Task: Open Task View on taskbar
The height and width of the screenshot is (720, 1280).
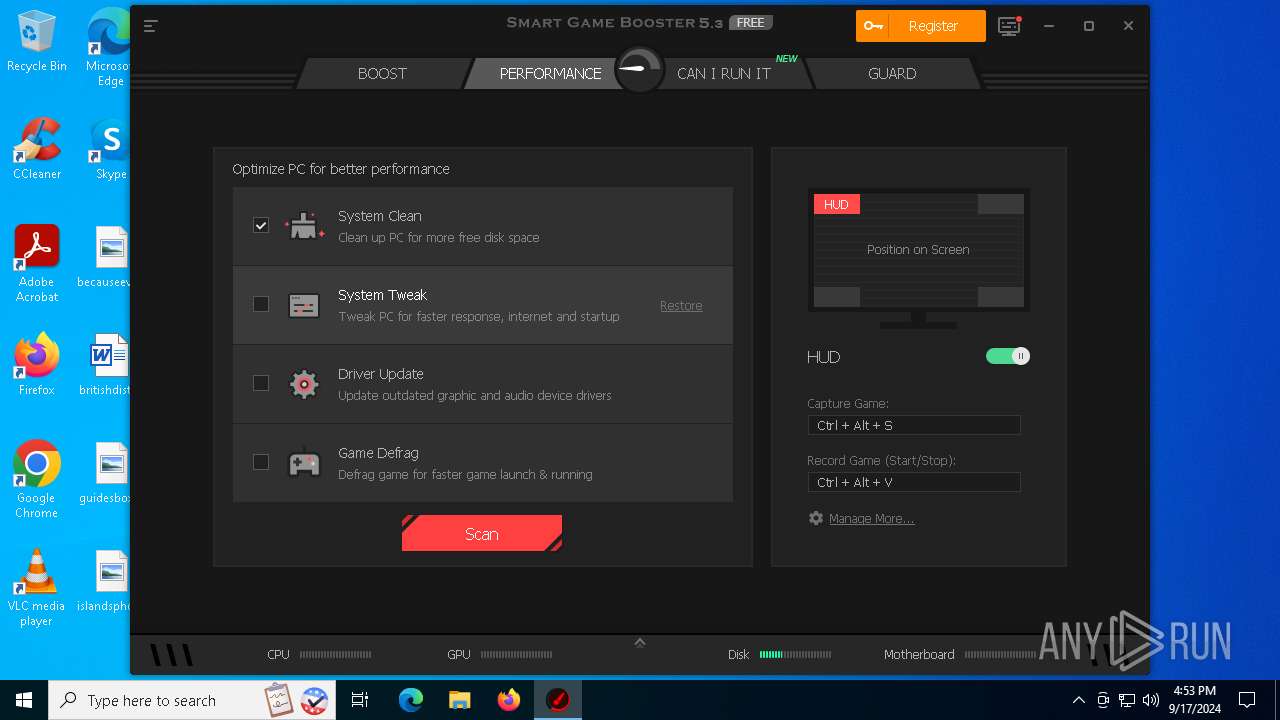Action: [360, 700]
